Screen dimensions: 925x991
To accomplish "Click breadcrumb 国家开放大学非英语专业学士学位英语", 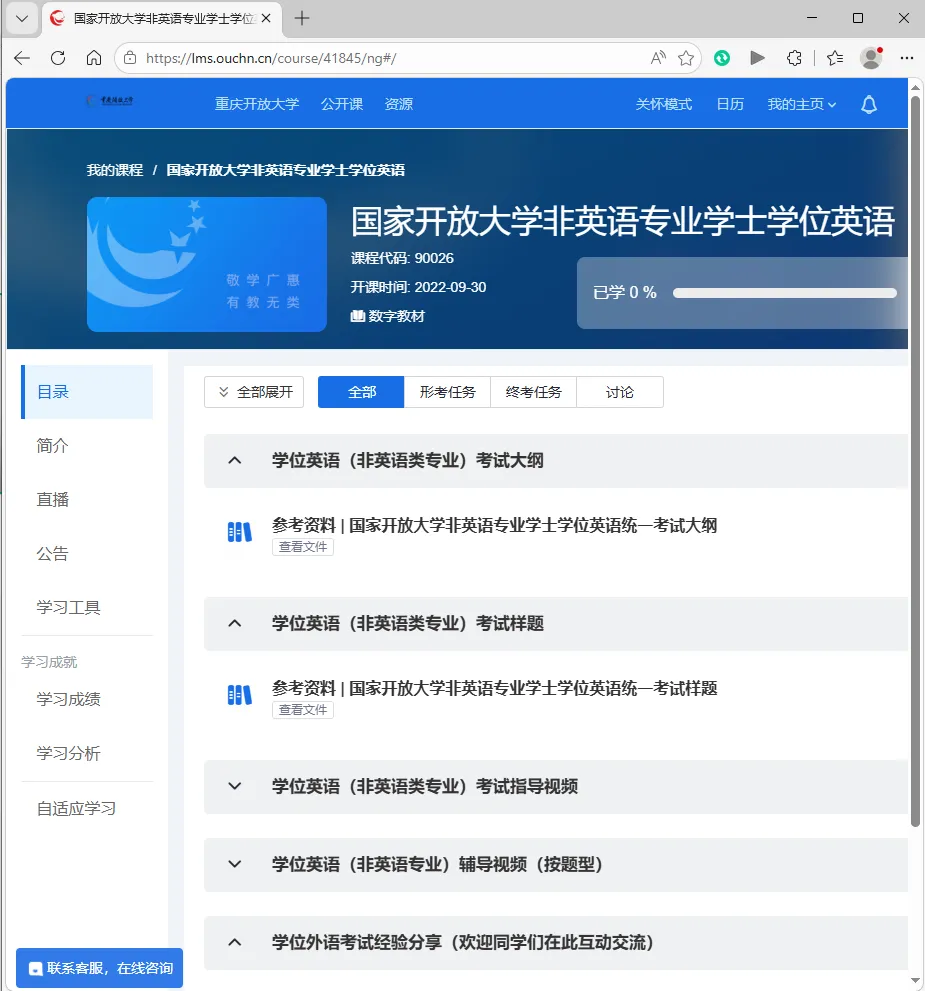I will pos(286,170).
